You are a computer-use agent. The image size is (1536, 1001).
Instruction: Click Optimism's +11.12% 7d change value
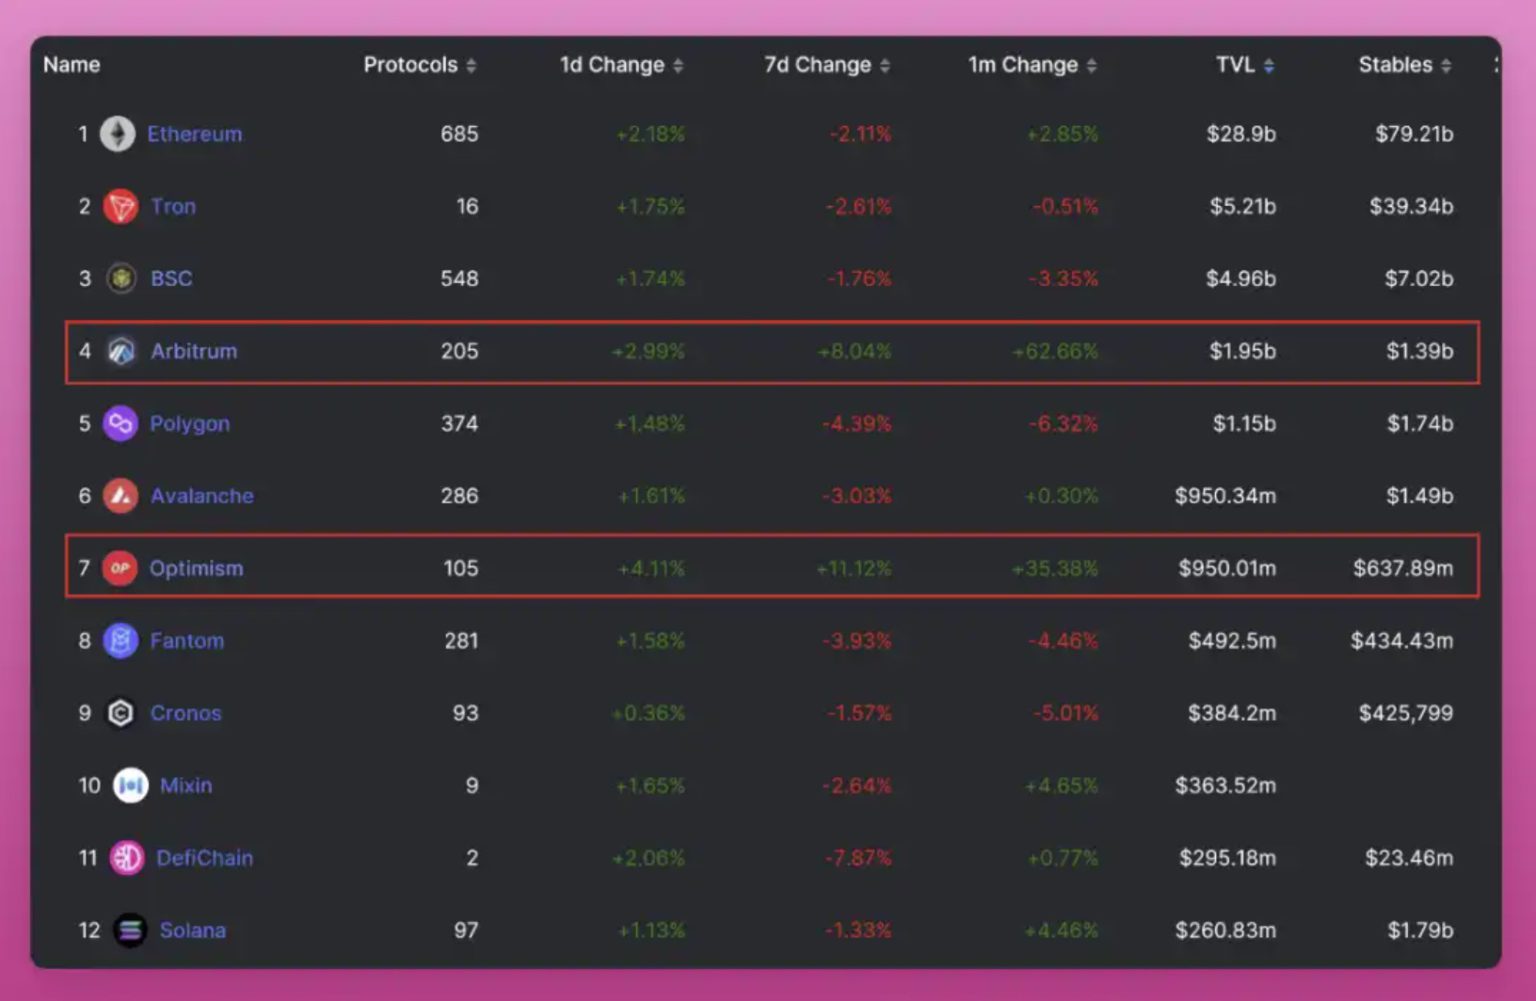(854, 567)
